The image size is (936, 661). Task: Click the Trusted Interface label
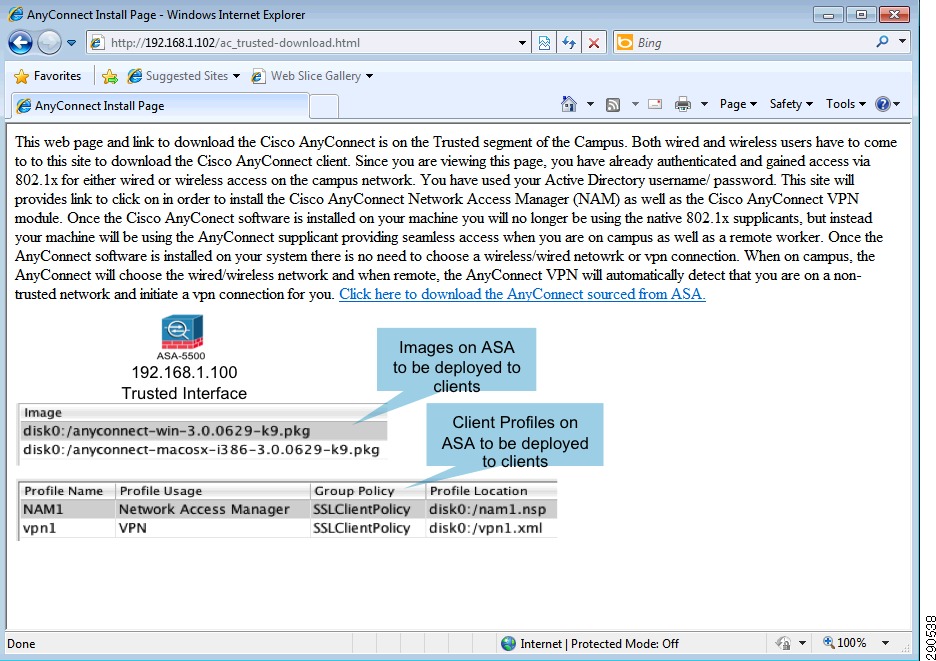coord(184,393)
